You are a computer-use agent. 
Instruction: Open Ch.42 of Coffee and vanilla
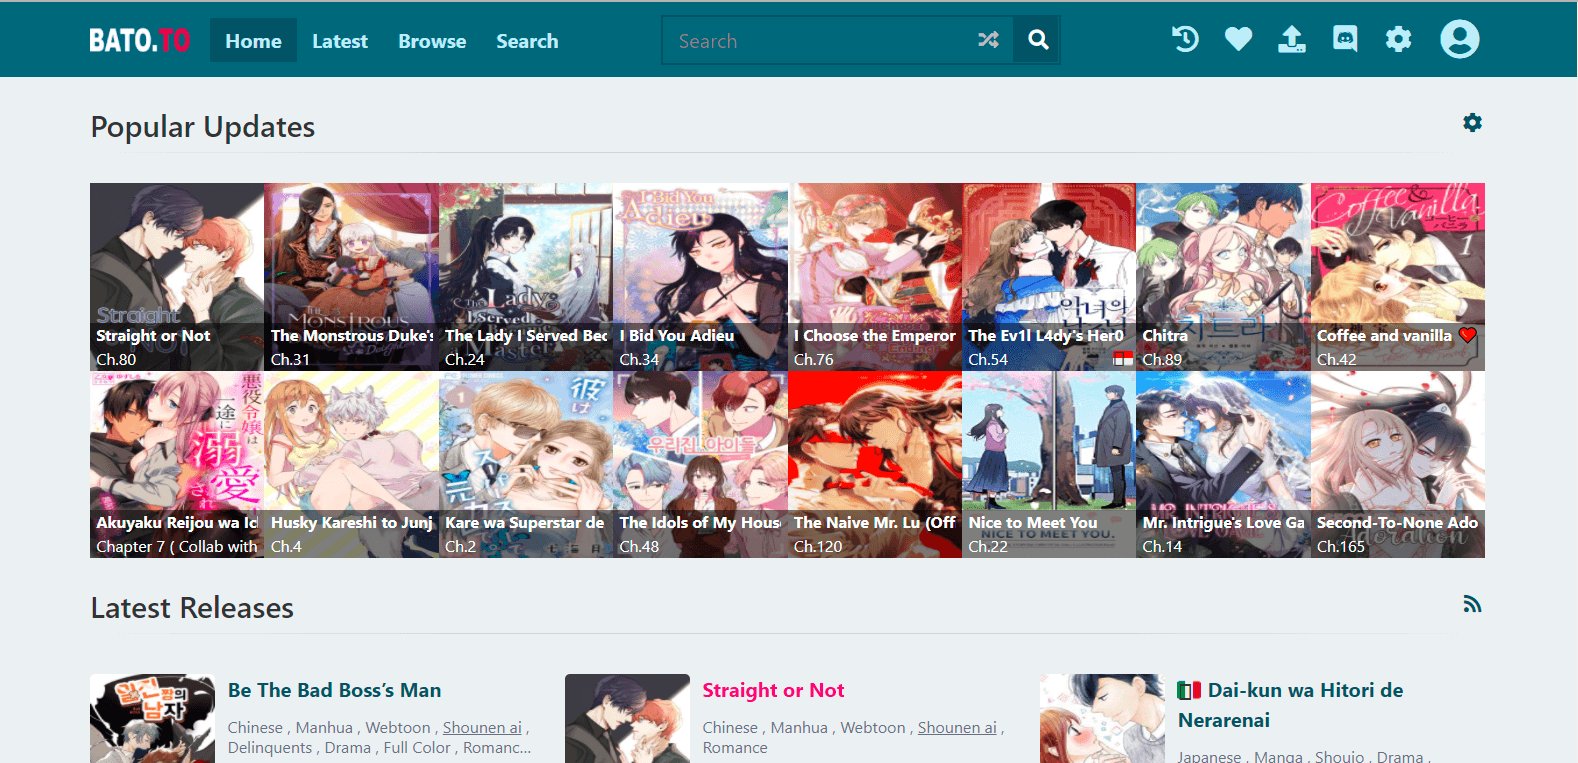tap(1337, 359)
